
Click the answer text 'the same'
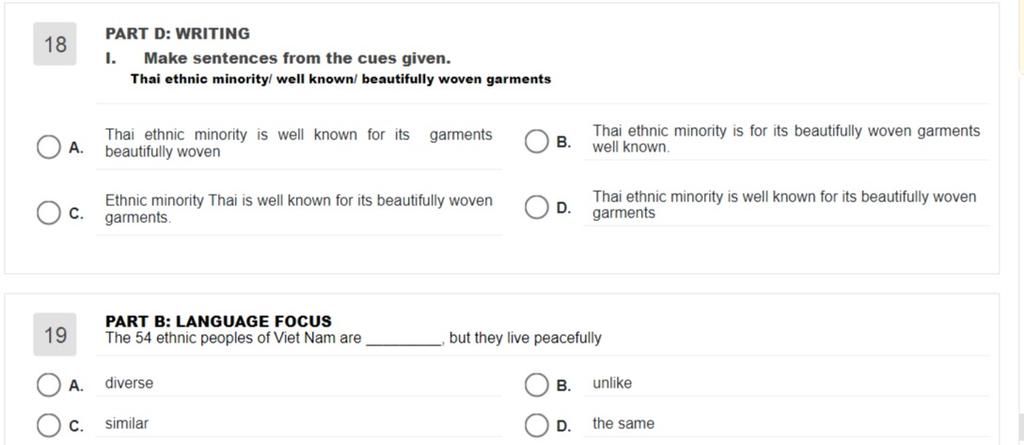[623, 423]
